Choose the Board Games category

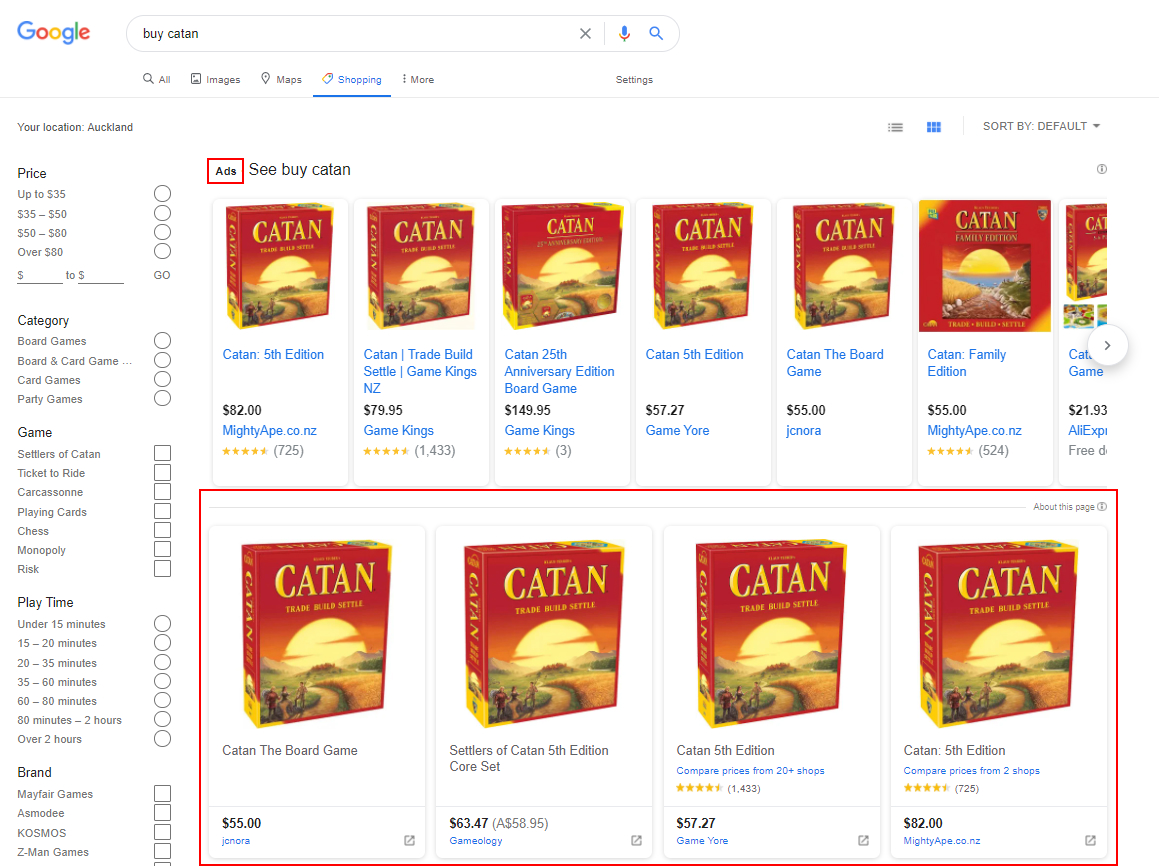(x=163, y=341)
